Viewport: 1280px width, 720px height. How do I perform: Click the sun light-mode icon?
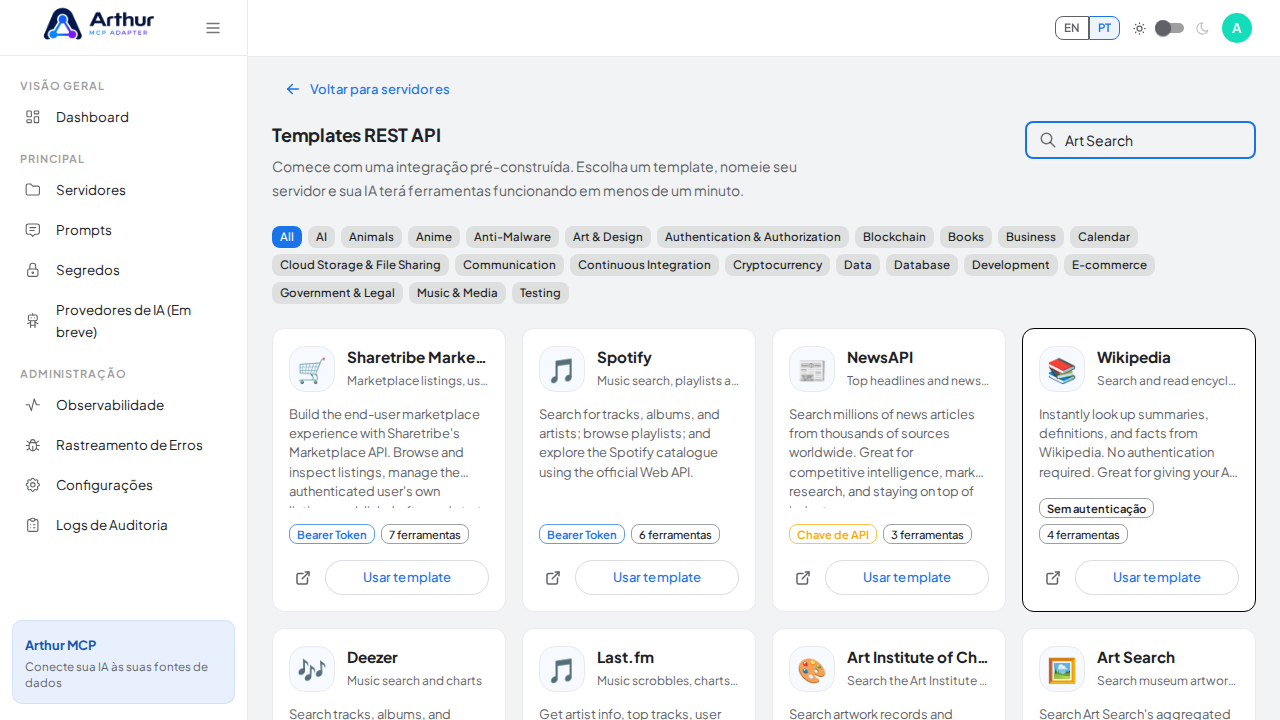[1139, 28]
